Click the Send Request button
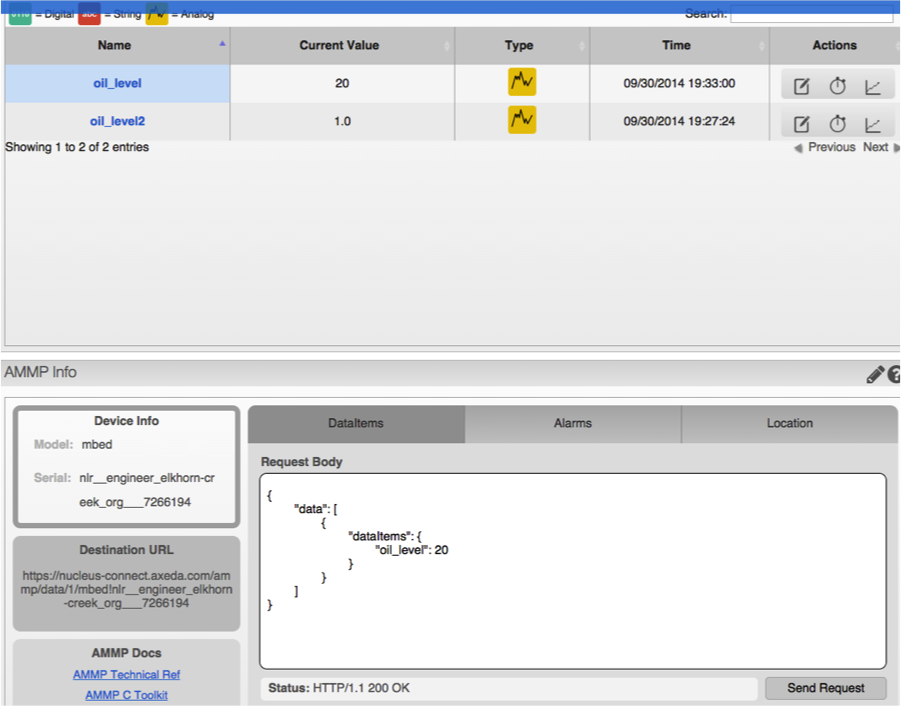This screenshot has width=901, height=706. pyautogui.click(x=826, y=688)
